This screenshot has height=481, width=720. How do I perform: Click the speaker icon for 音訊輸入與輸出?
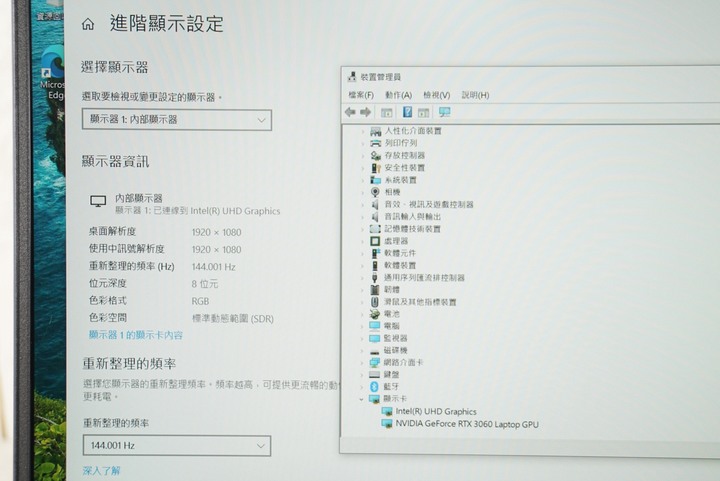pos(375,217)
